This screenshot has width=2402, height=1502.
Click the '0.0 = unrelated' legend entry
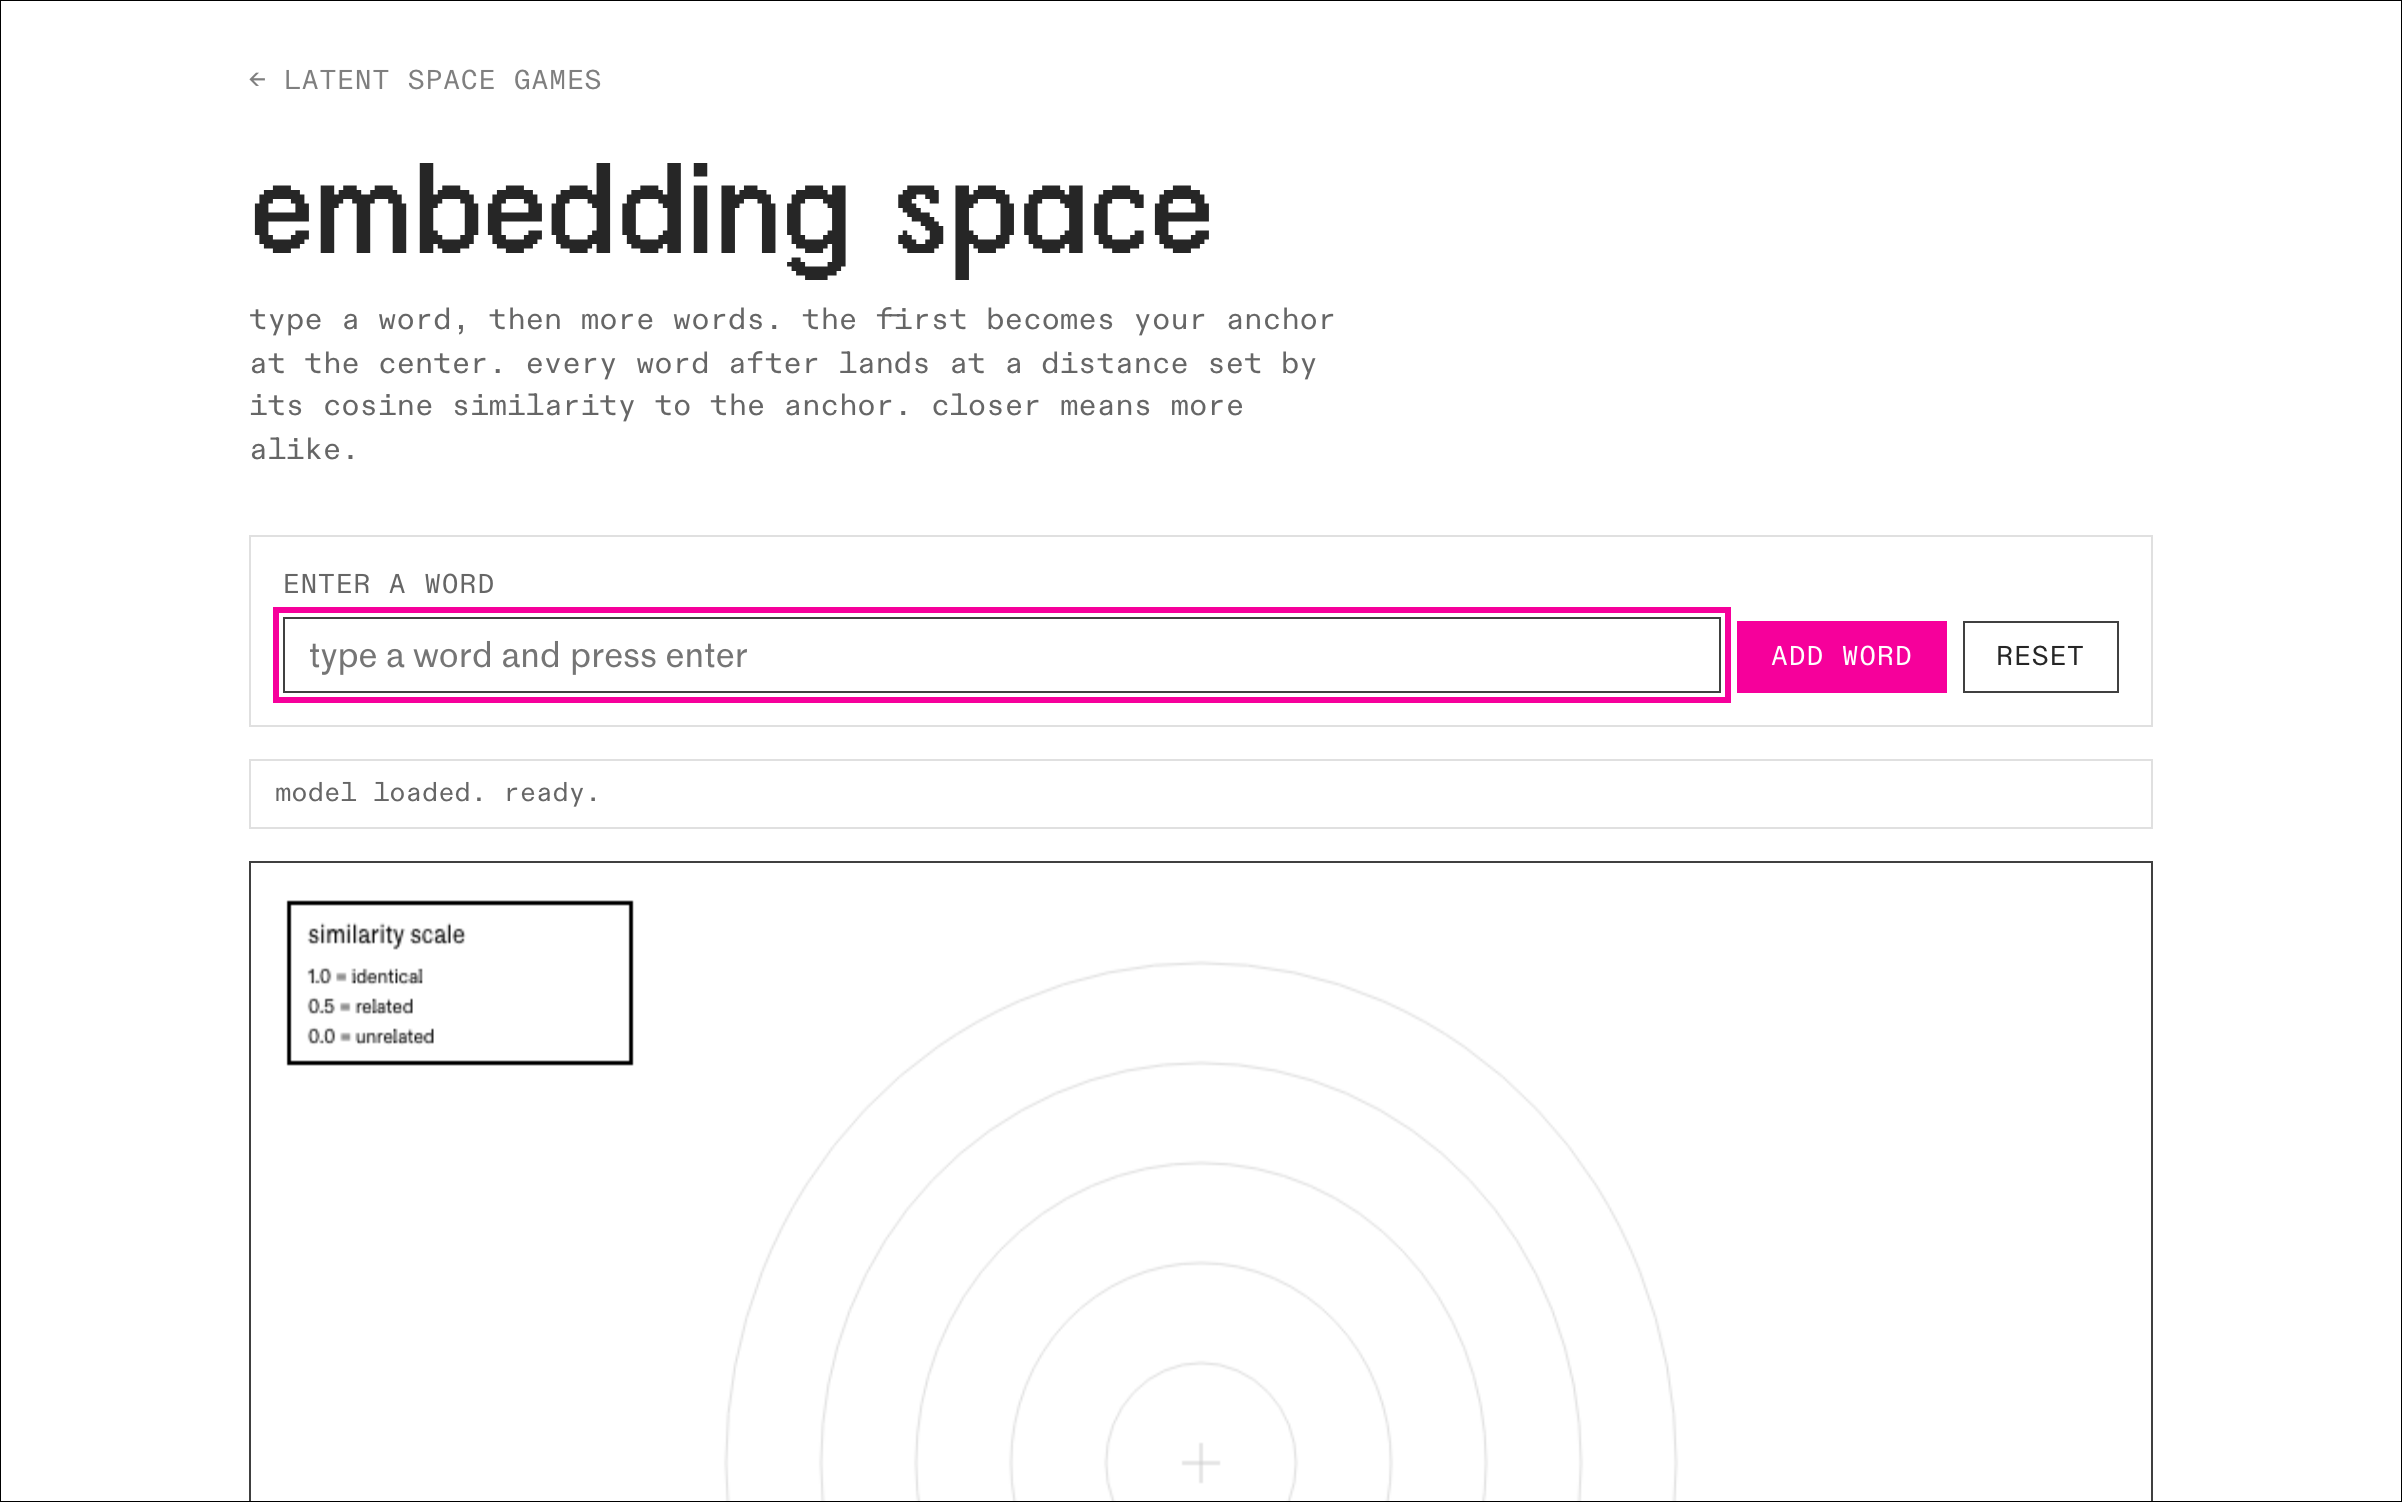tap(371, 1036)
